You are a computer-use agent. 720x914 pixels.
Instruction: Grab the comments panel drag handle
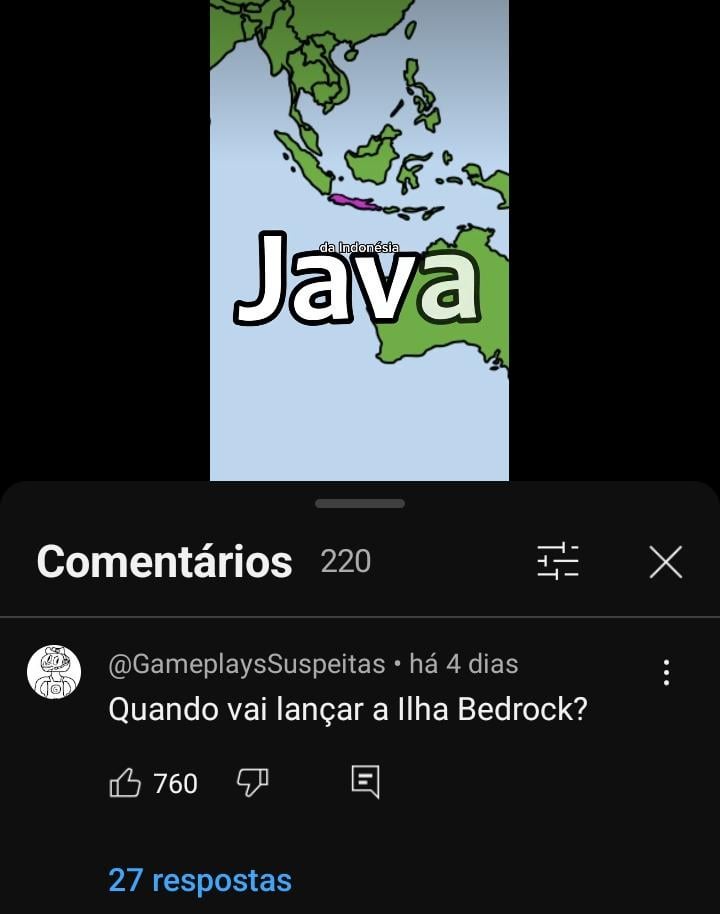(360, 504)
